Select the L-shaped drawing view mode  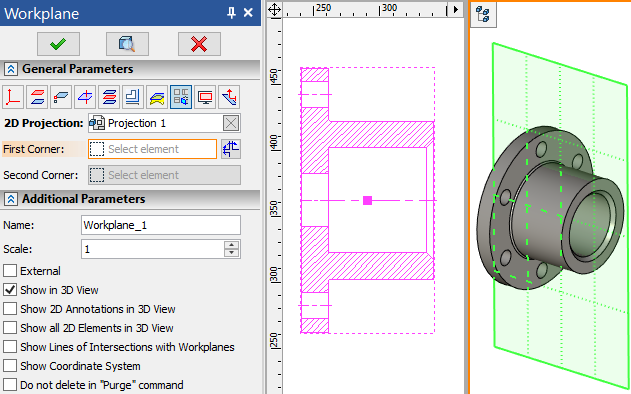coord(133,97)
